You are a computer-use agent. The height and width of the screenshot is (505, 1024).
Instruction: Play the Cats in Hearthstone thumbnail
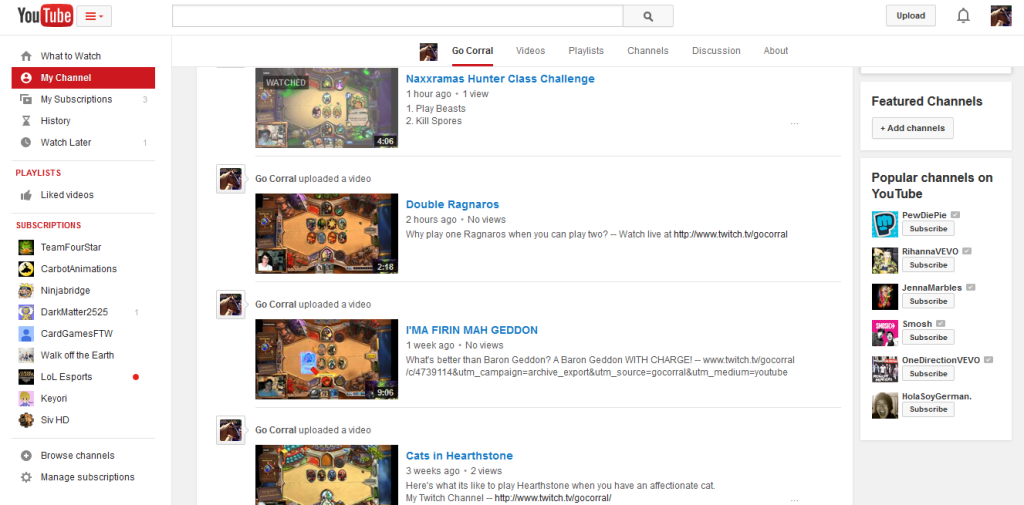pyautogui.click(x=327, y=475)
